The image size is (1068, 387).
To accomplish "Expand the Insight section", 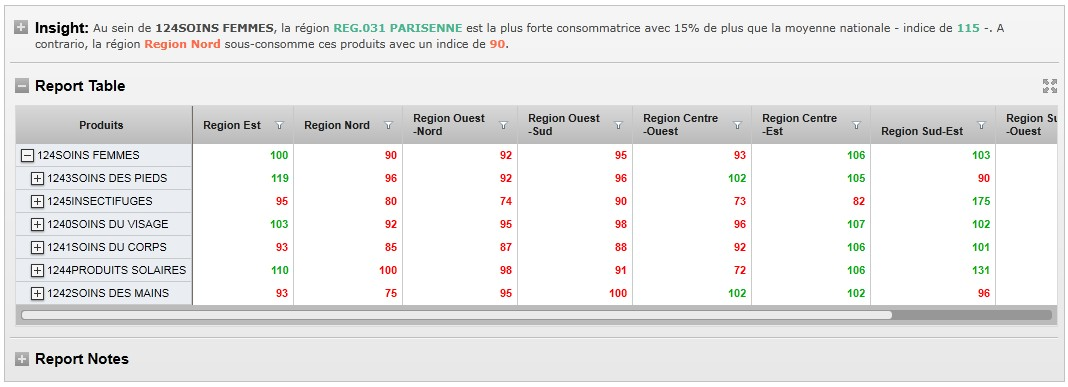I will point(22,28).
